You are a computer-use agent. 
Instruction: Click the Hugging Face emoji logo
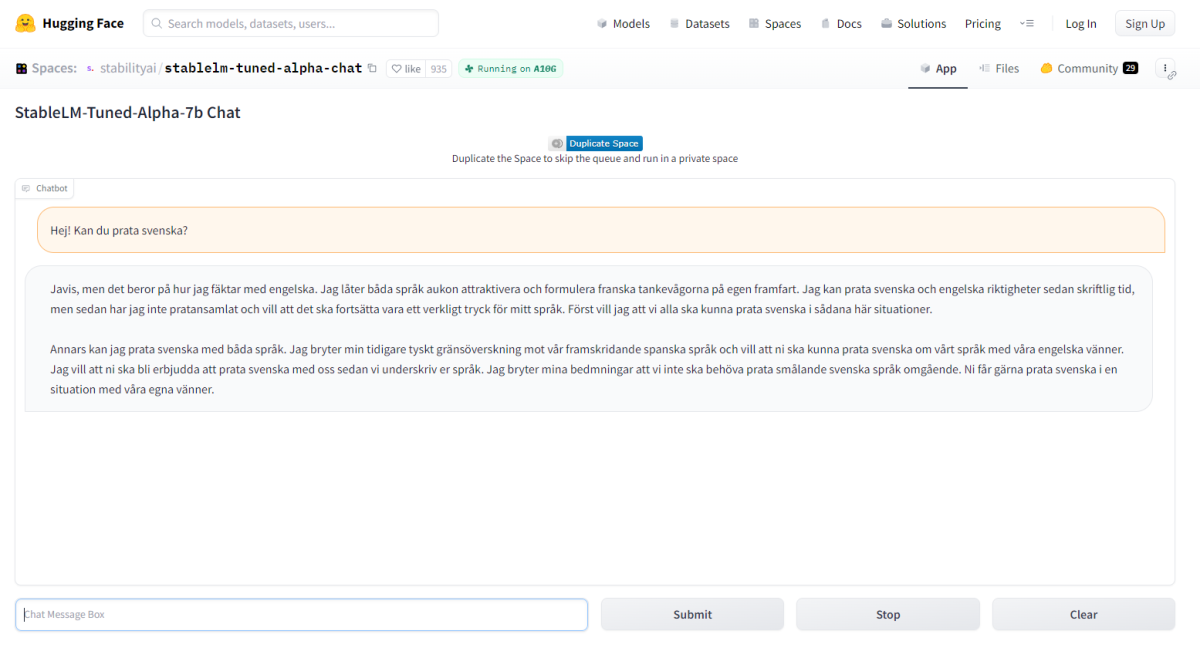coord(25,23)
